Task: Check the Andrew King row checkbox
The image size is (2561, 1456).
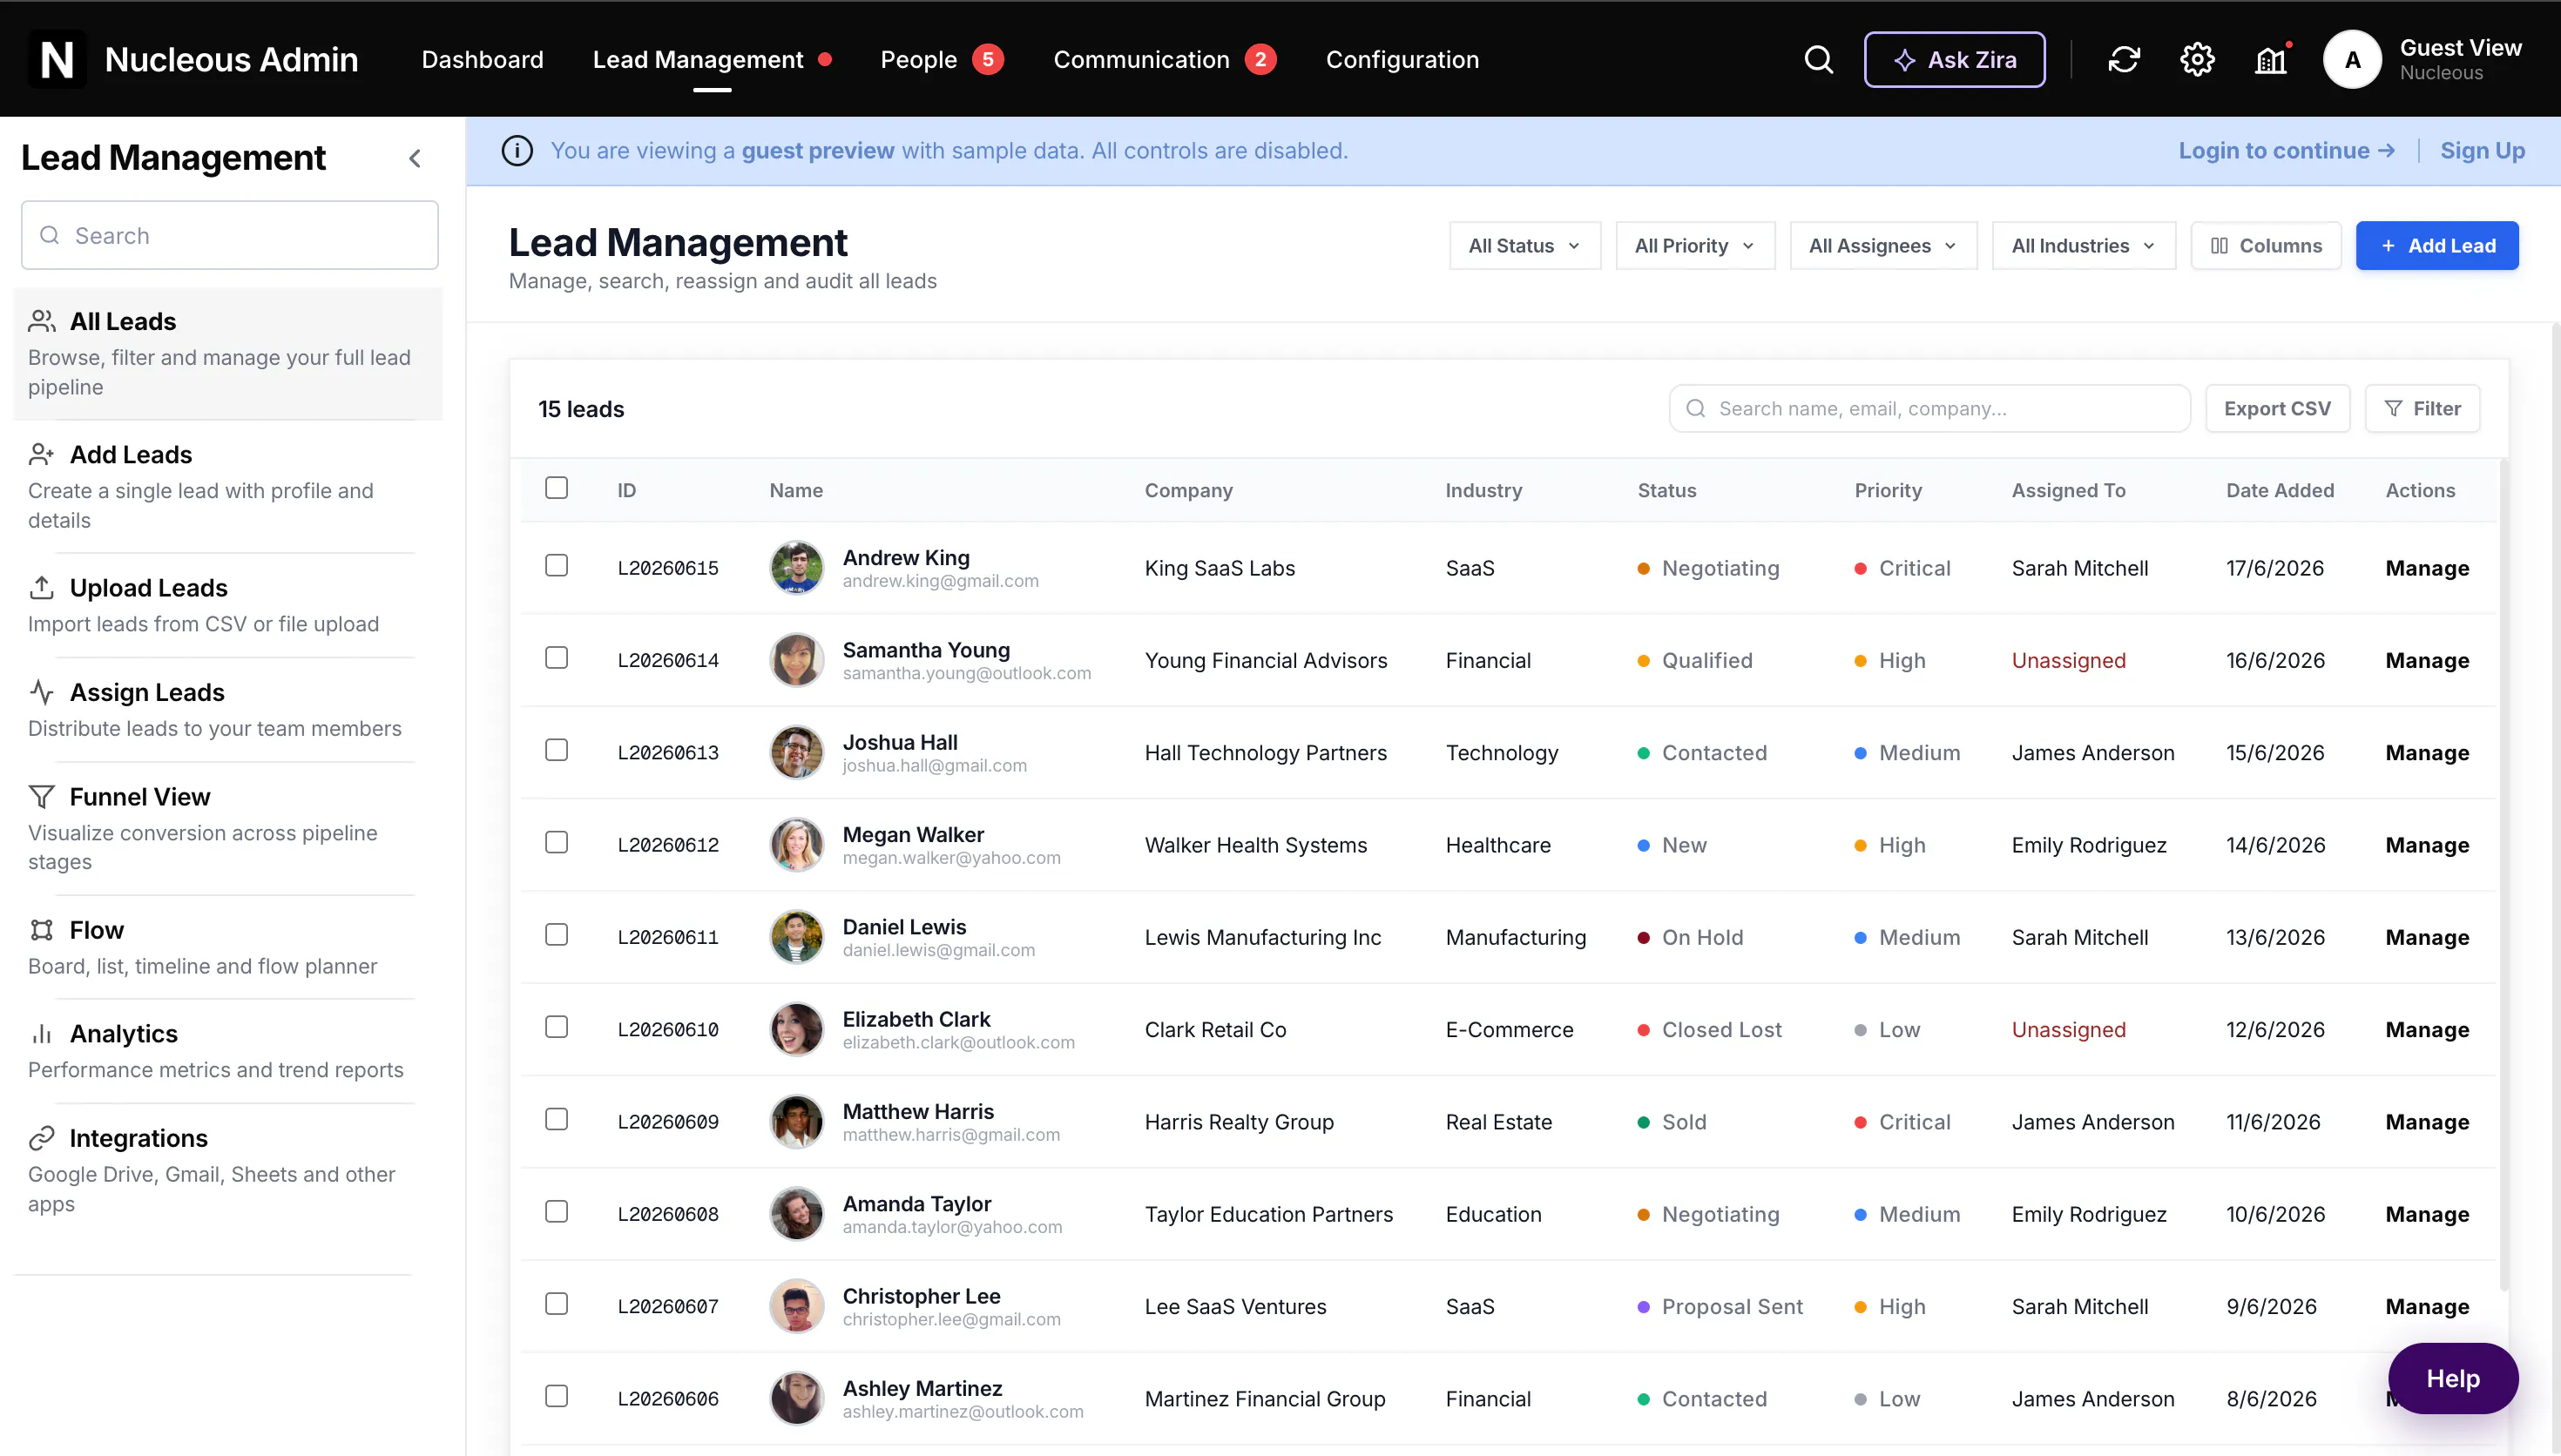Action: coord(557,566)
